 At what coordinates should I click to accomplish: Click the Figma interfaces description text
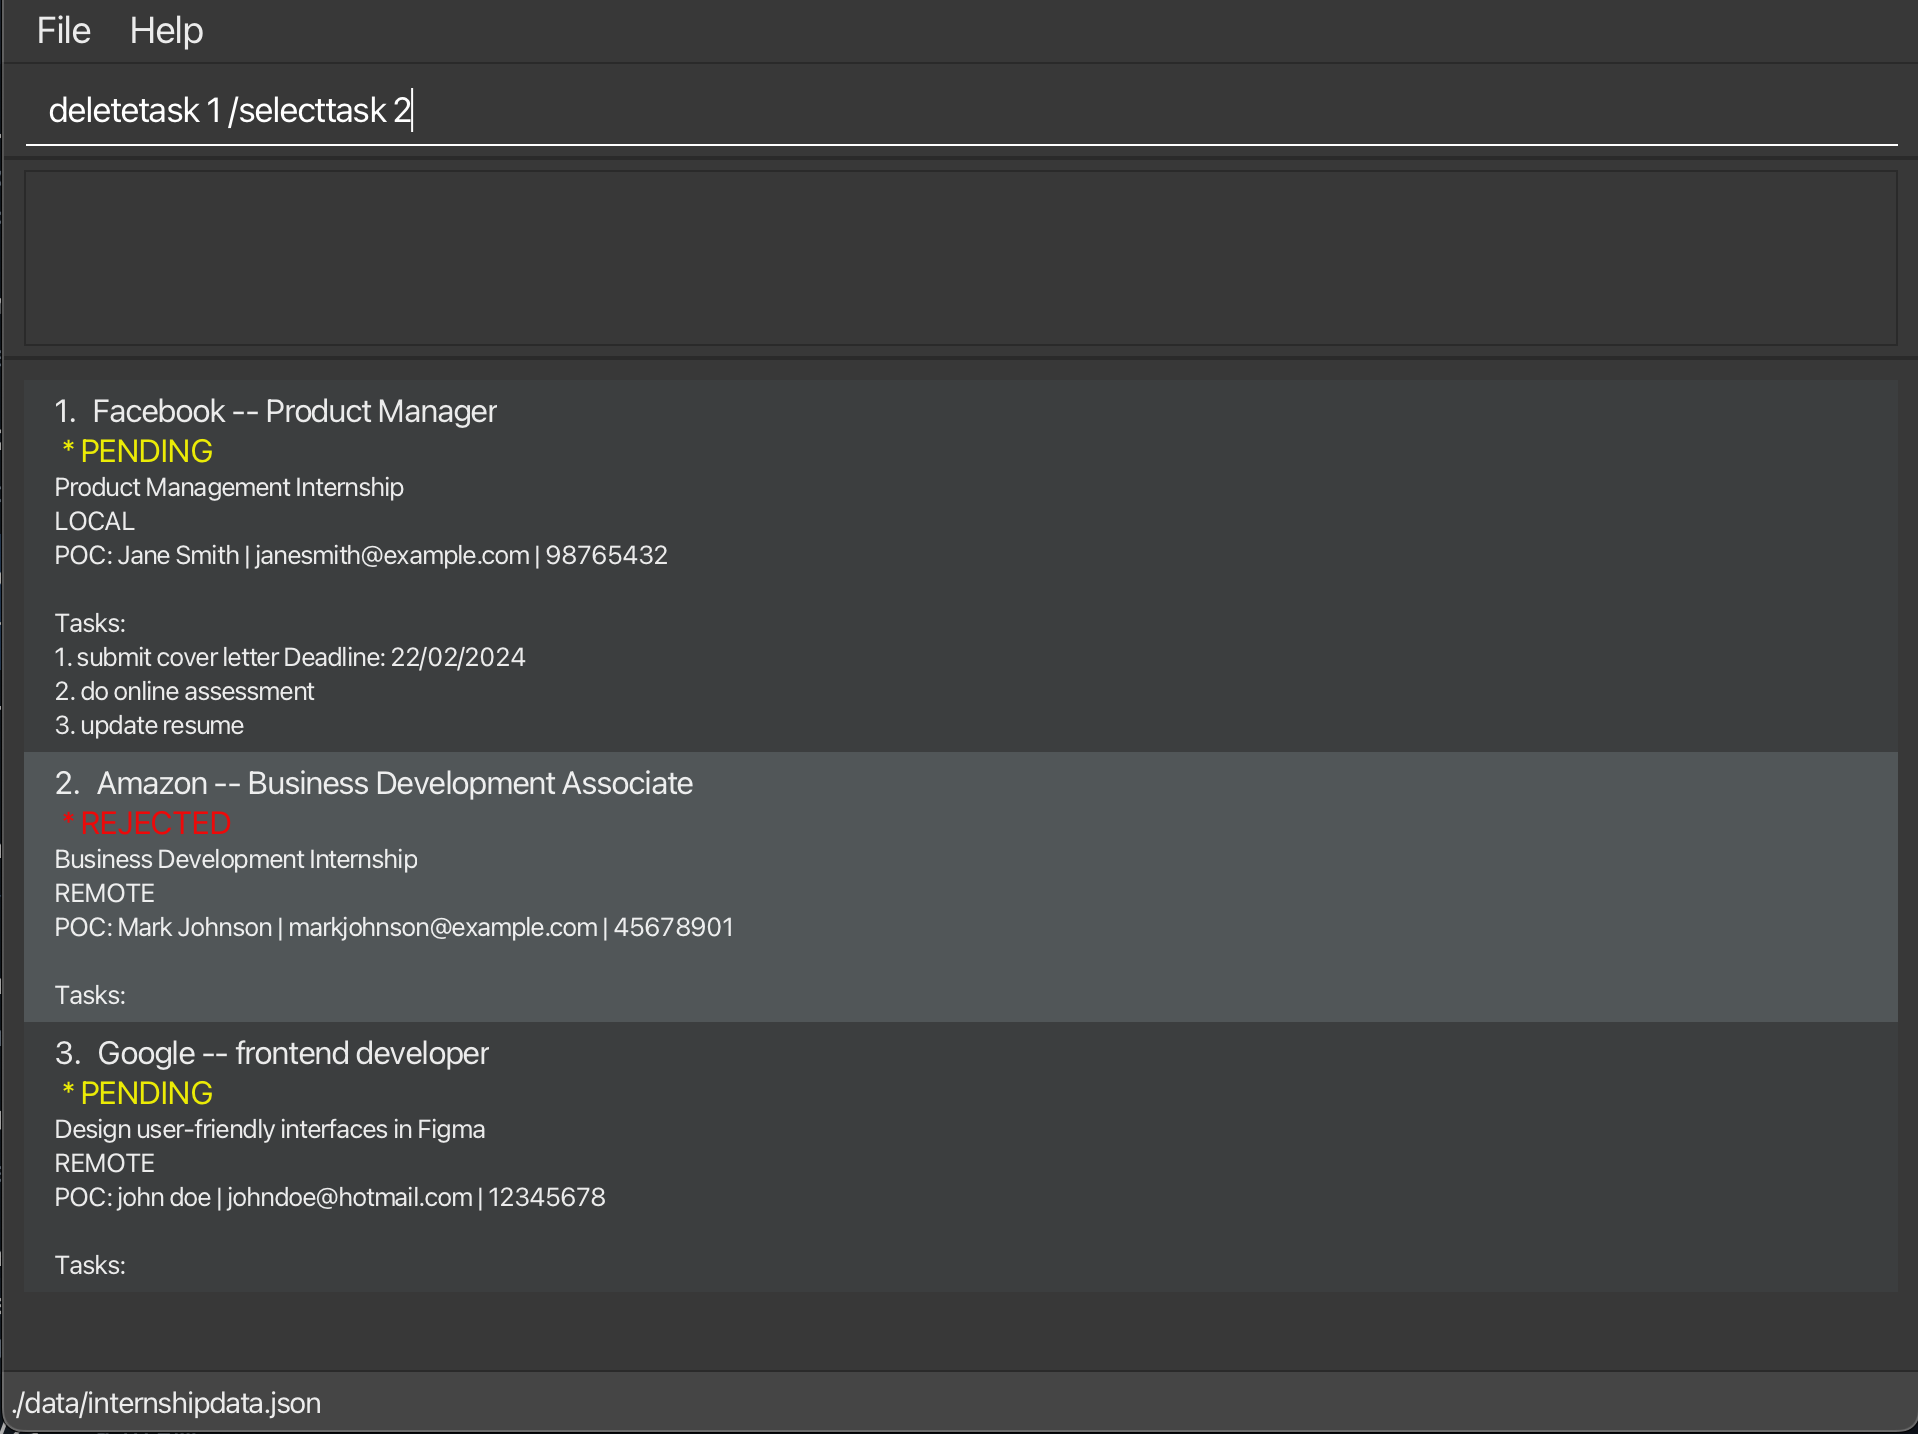click(270, 1129)
